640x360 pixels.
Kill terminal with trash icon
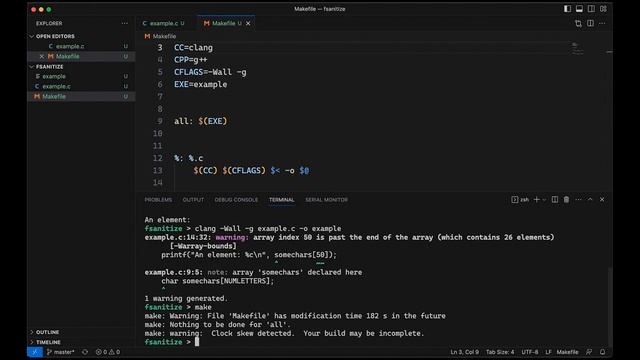567,200
